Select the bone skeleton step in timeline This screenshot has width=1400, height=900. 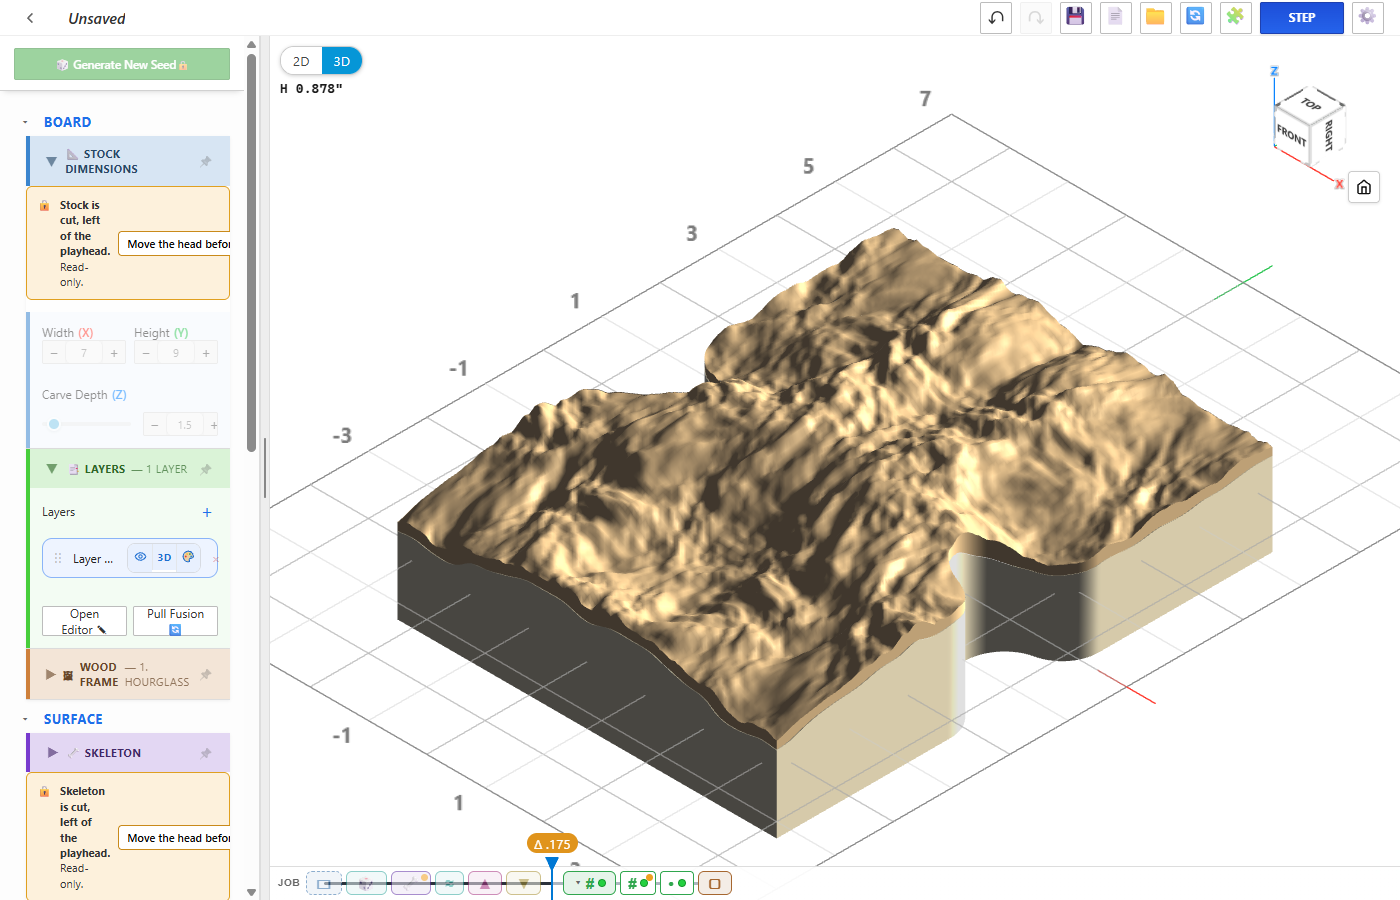point(411,883)
